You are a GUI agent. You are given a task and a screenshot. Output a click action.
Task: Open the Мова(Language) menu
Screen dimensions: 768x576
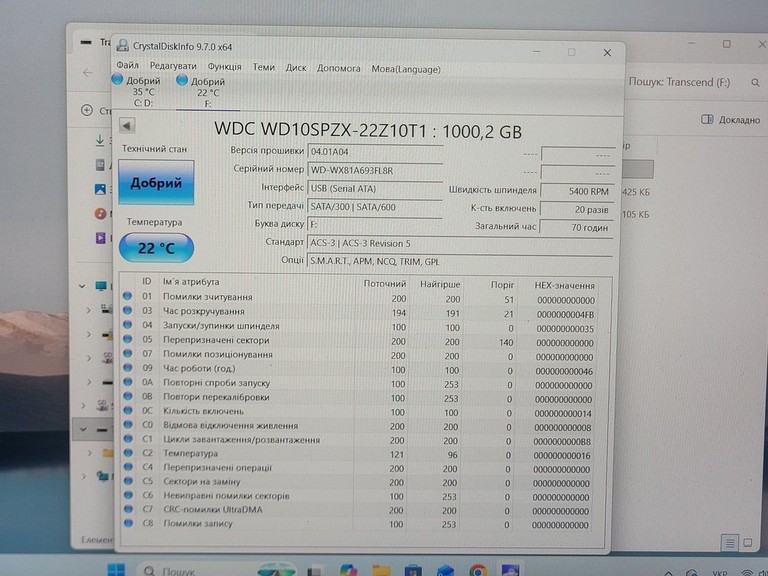coord(406,70)
